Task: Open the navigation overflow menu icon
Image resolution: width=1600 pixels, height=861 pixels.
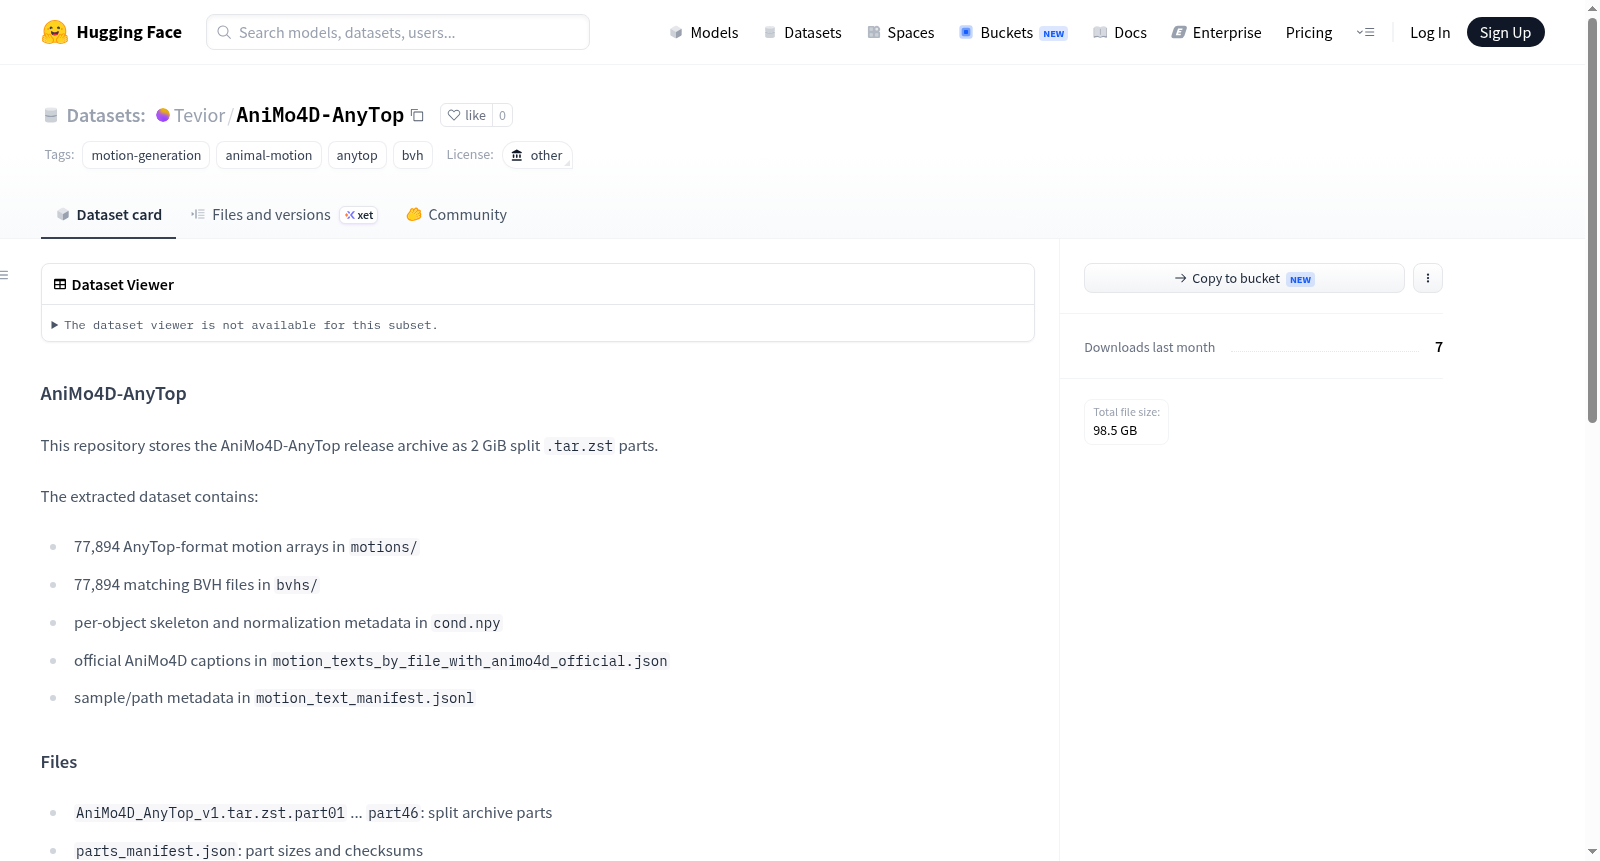Action: pyautogui.click(x=1365, y=32)
